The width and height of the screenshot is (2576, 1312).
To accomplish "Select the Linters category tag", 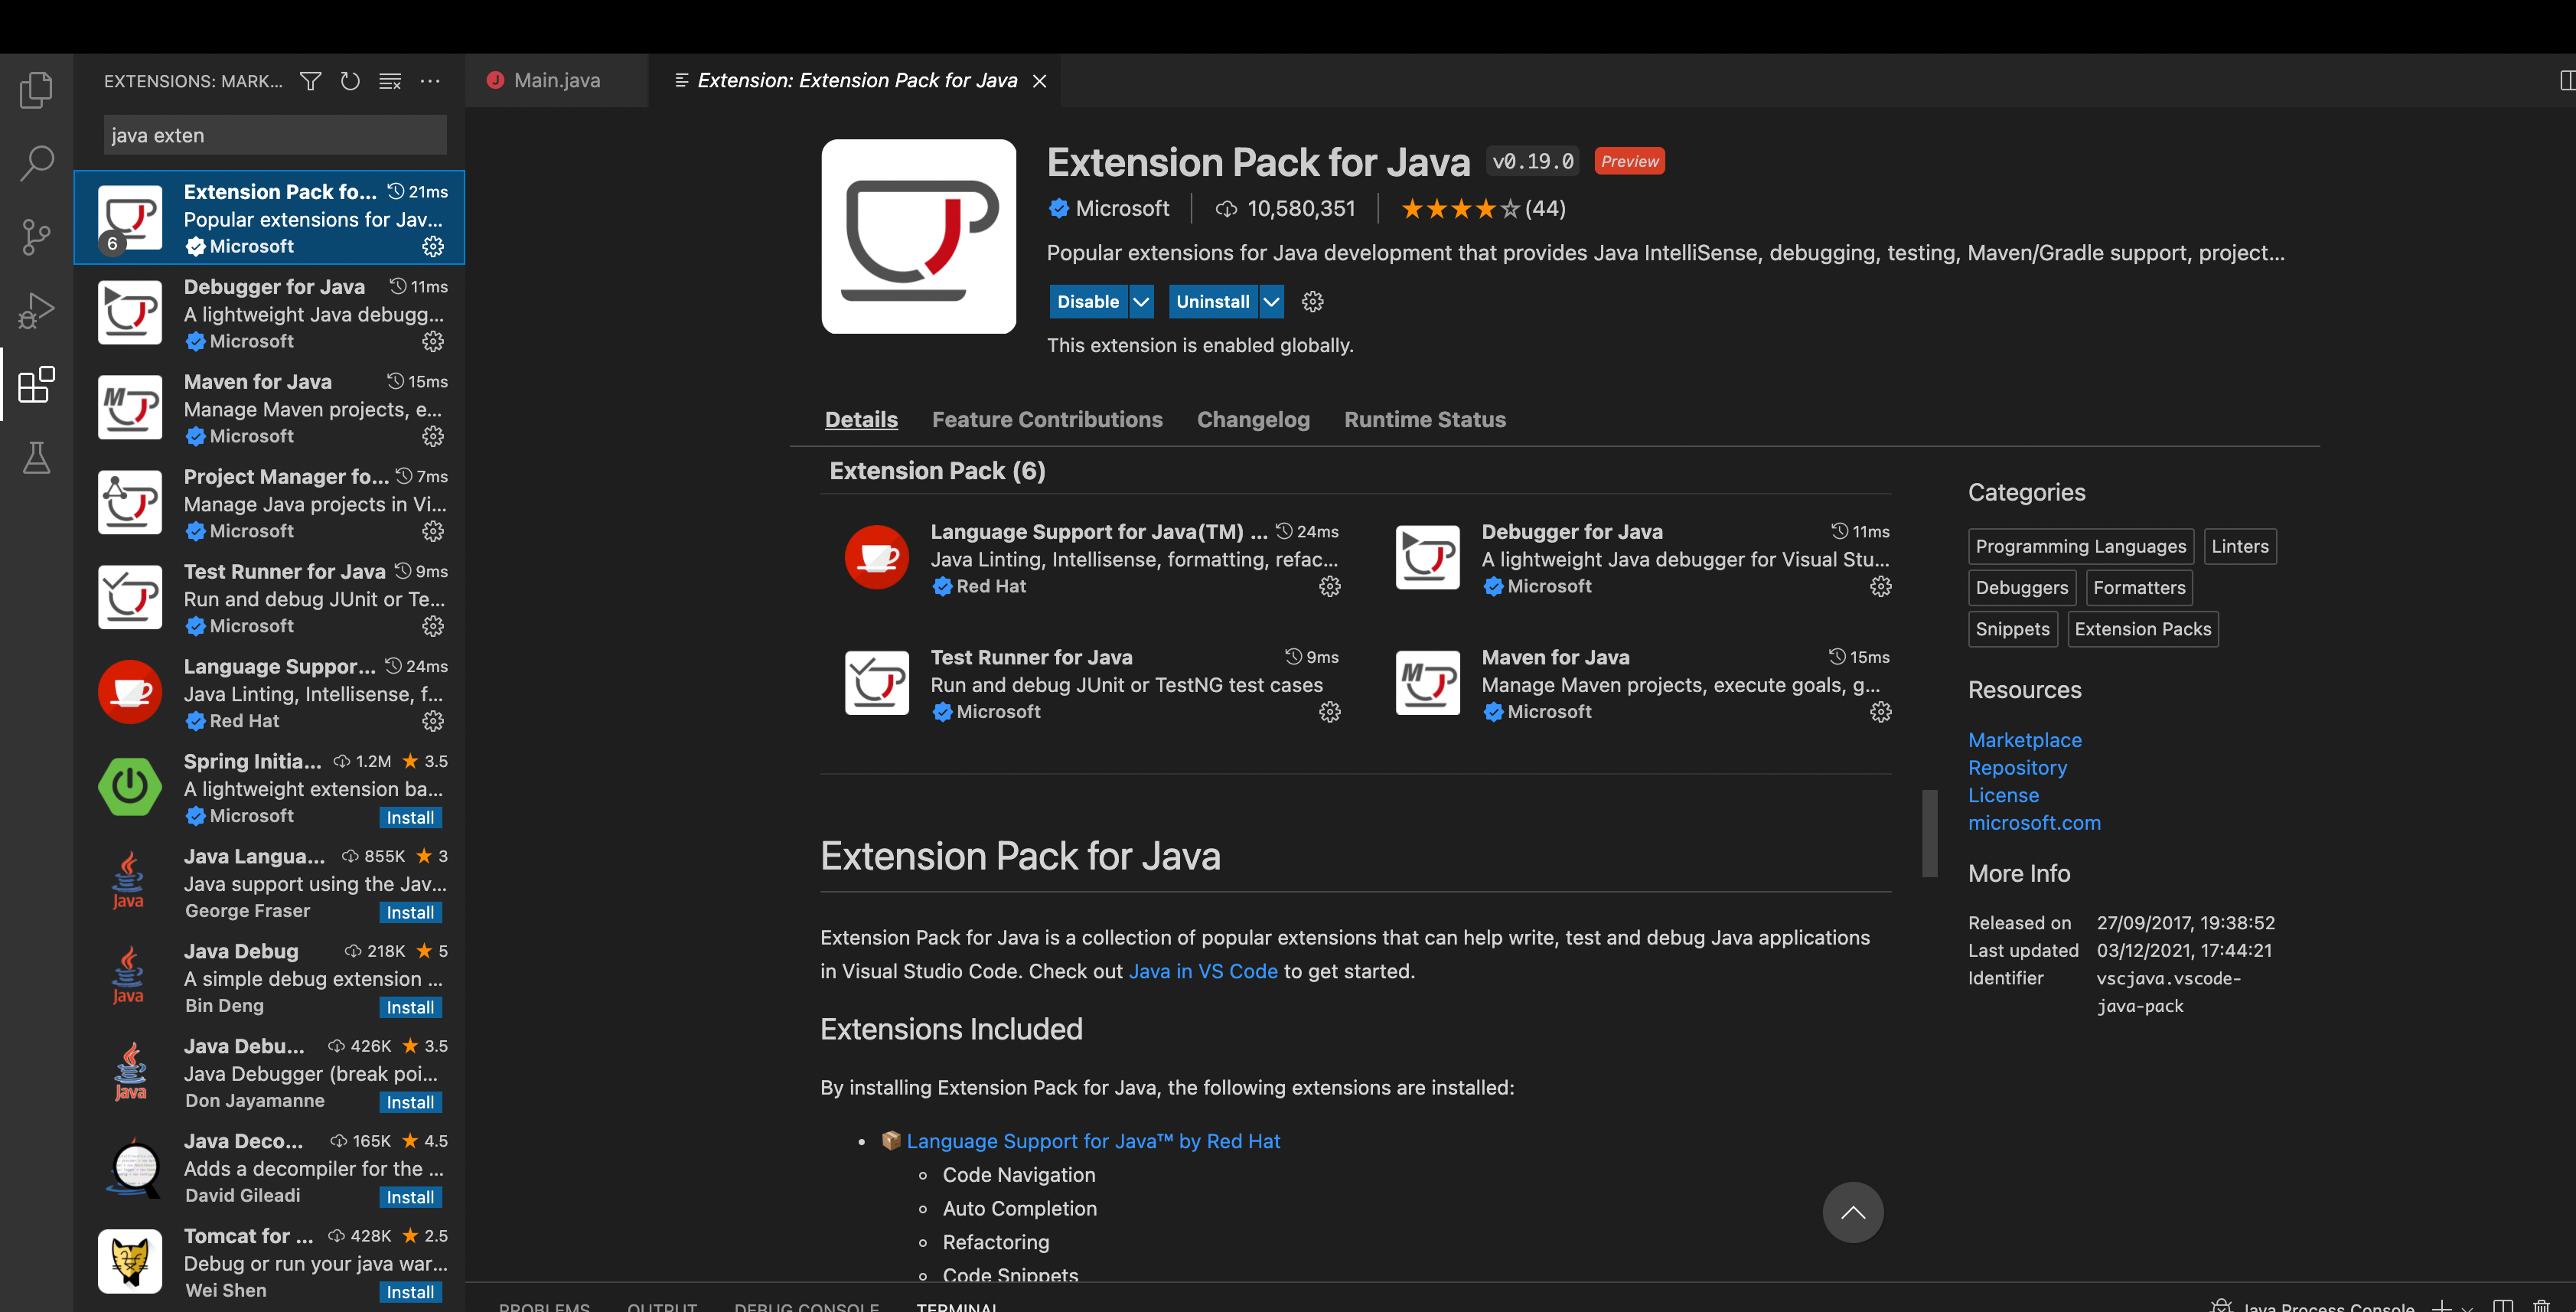I will (2240, 547).
